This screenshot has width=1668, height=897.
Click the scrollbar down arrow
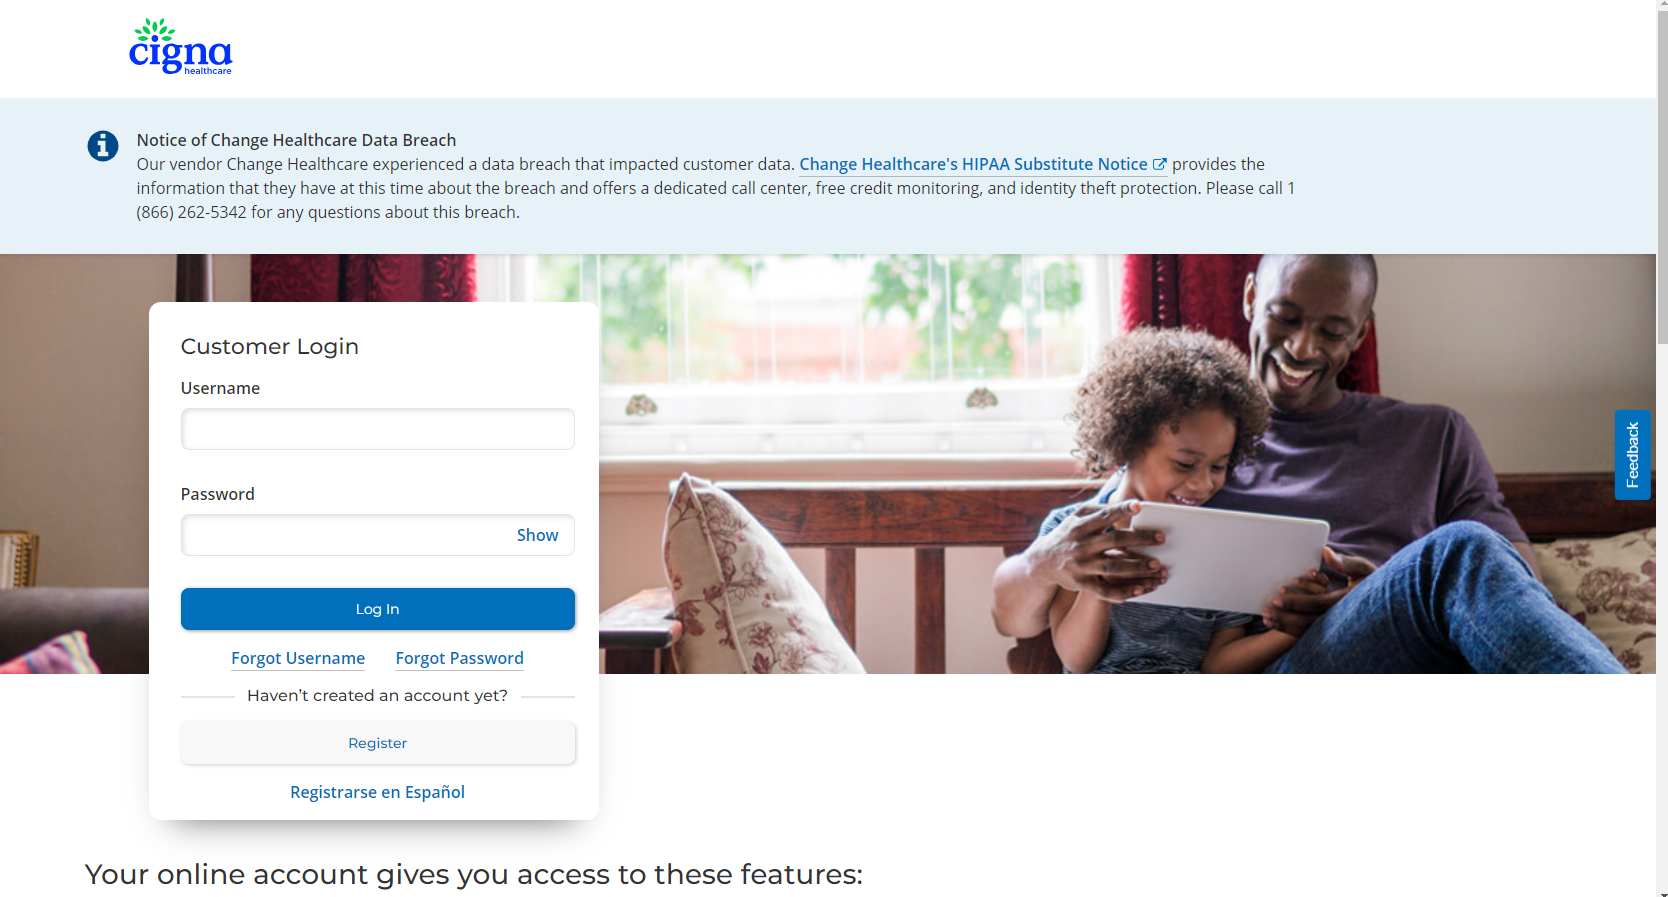[x=1662, y=891]
